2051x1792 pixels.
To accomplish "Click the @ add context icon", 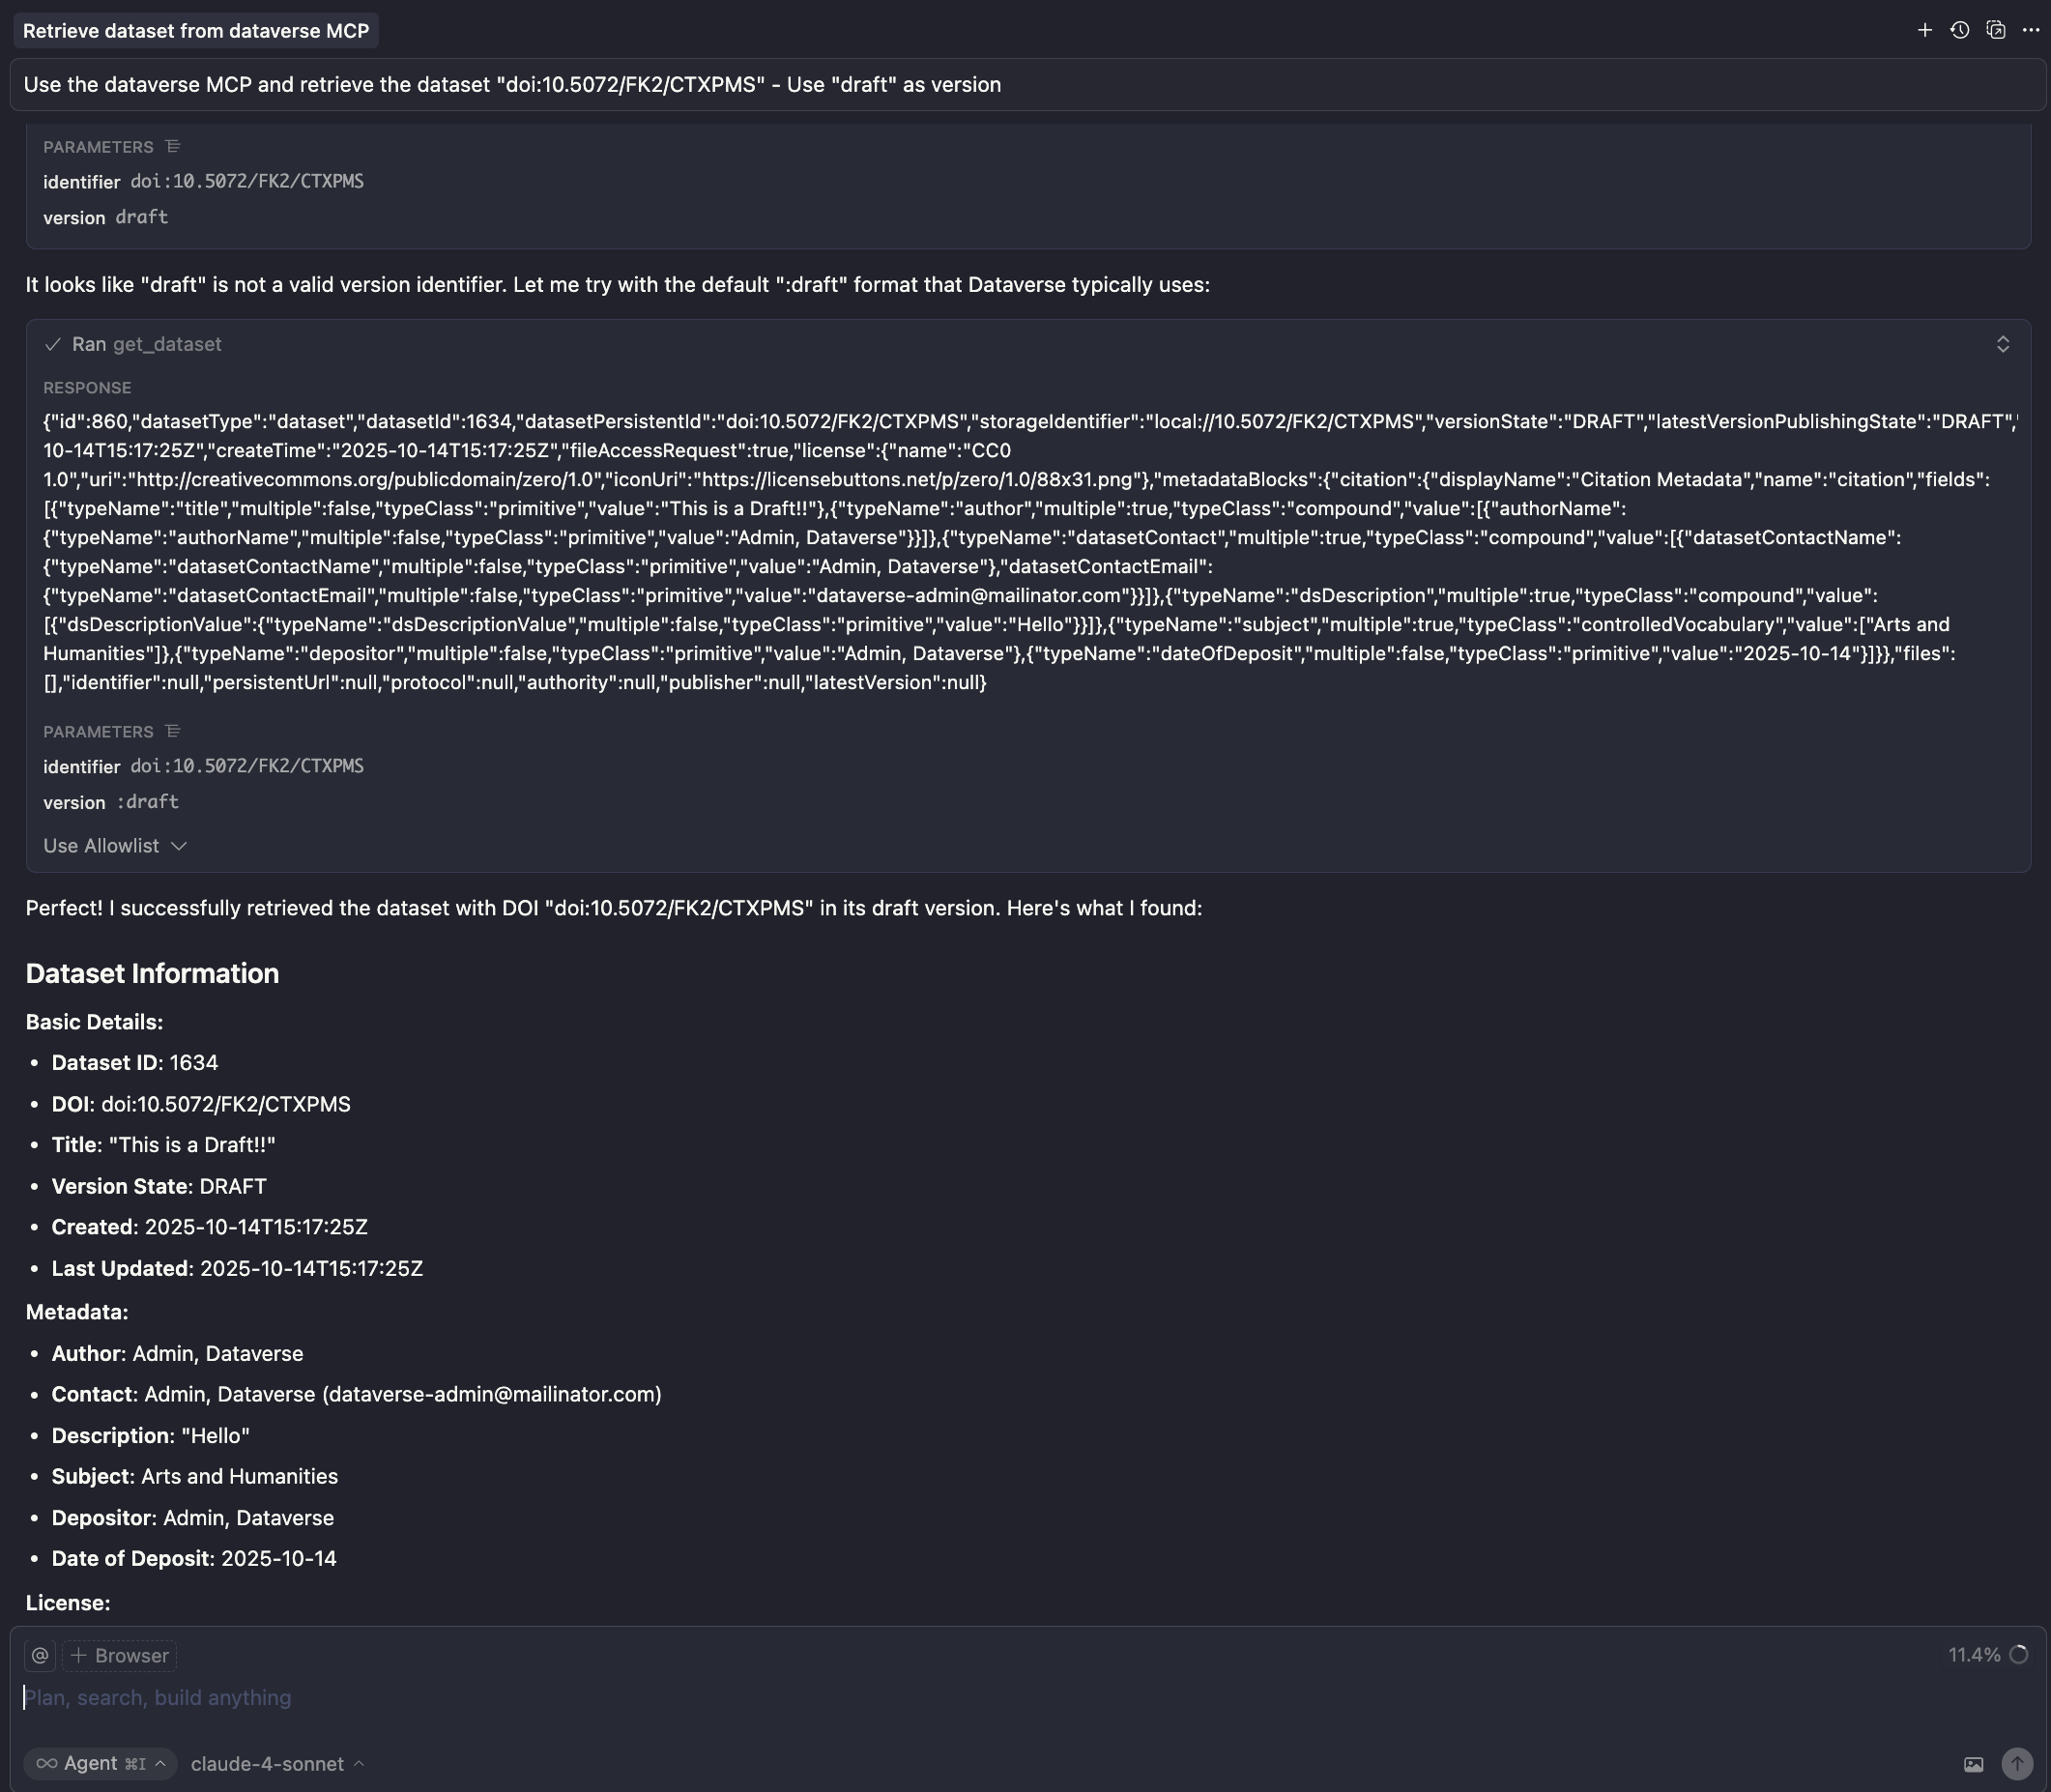I will click(x=40, y=1655).
